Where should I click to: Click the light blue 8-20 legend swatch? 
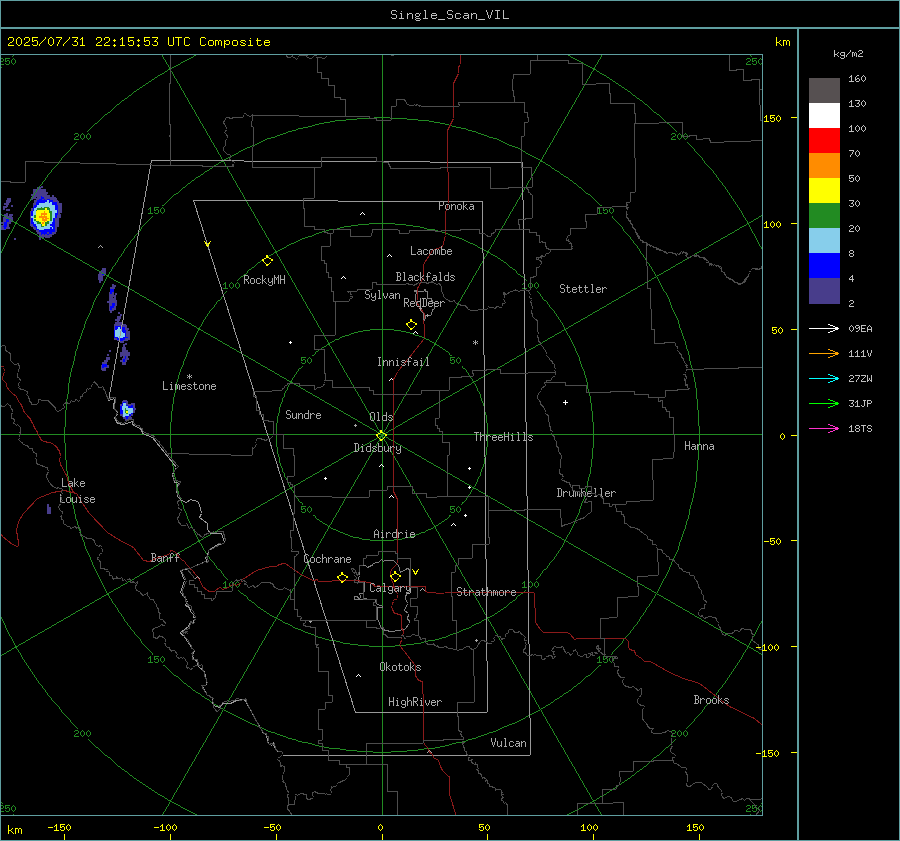(x=824, y=241)
